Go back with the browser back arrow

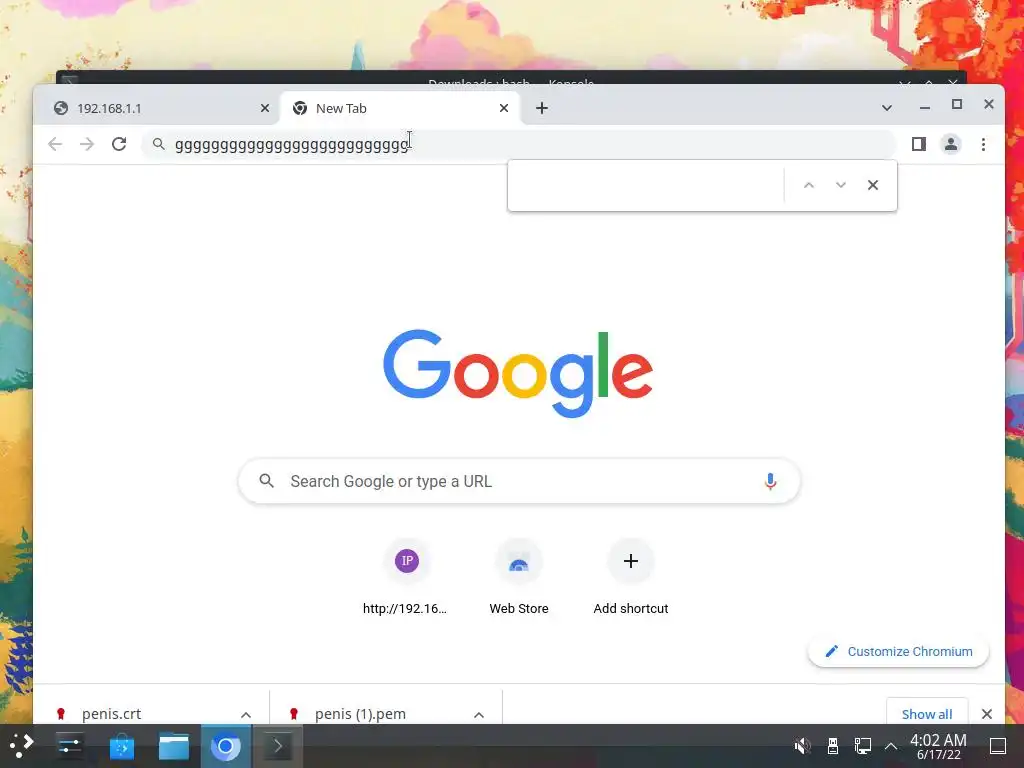[55, 144]
